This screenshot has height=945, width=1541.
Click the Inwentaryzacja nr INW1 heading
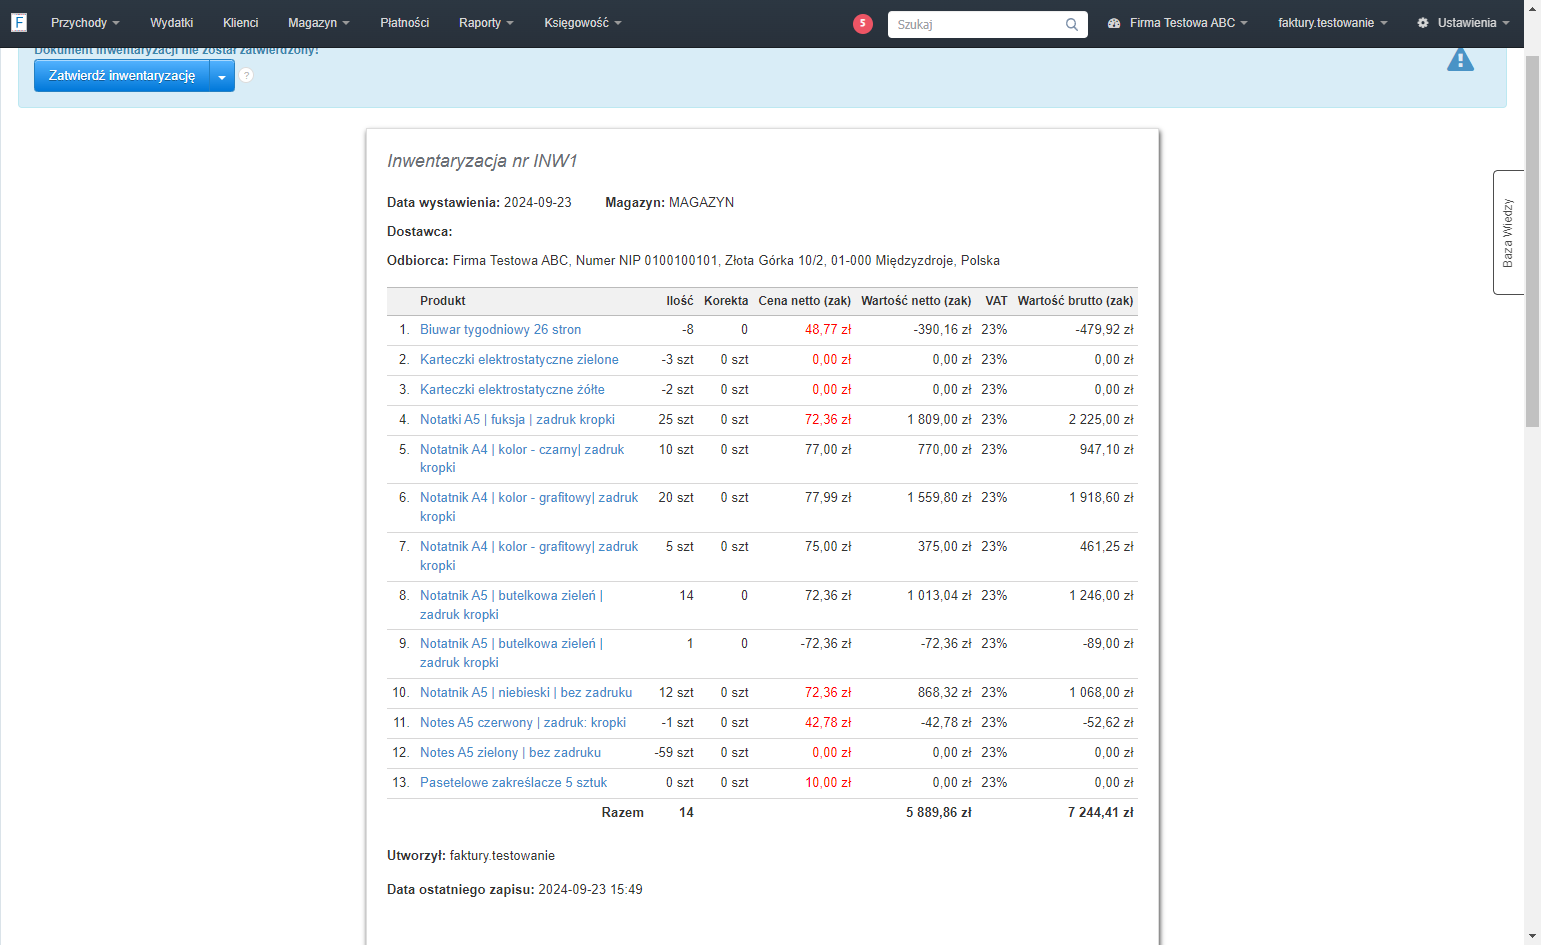click(482, 161)
